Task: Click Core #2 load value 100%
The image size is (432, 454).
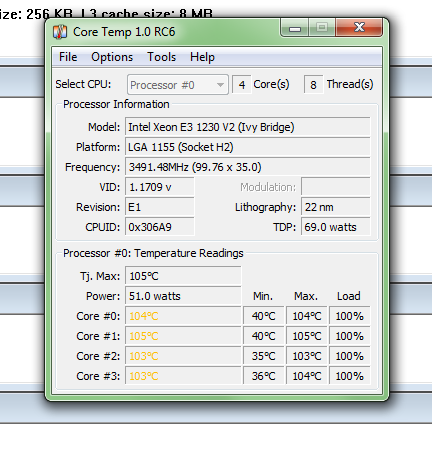Action: [350, 356]
